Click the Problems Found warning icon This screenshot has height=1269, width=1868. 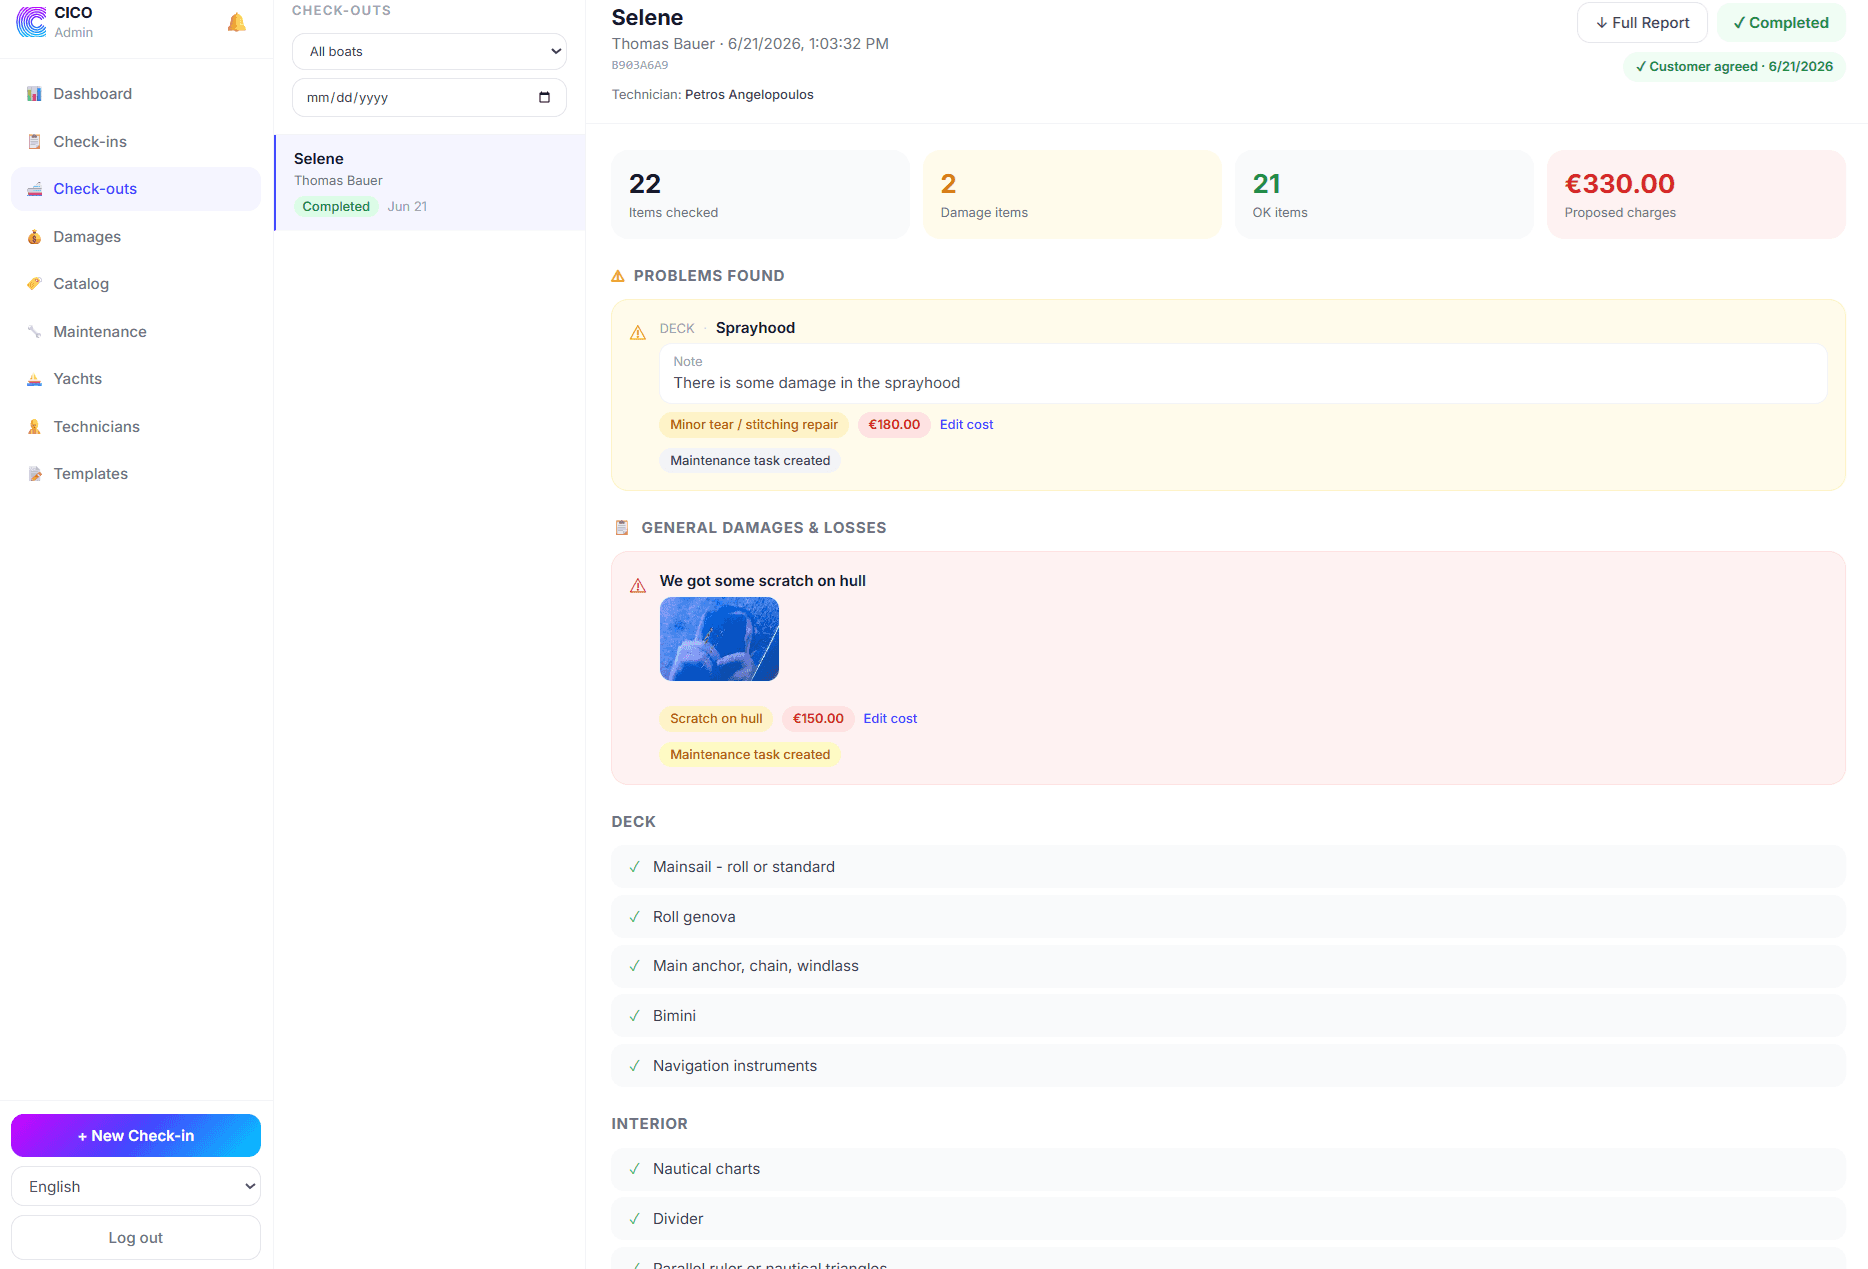tap(618, 276)
